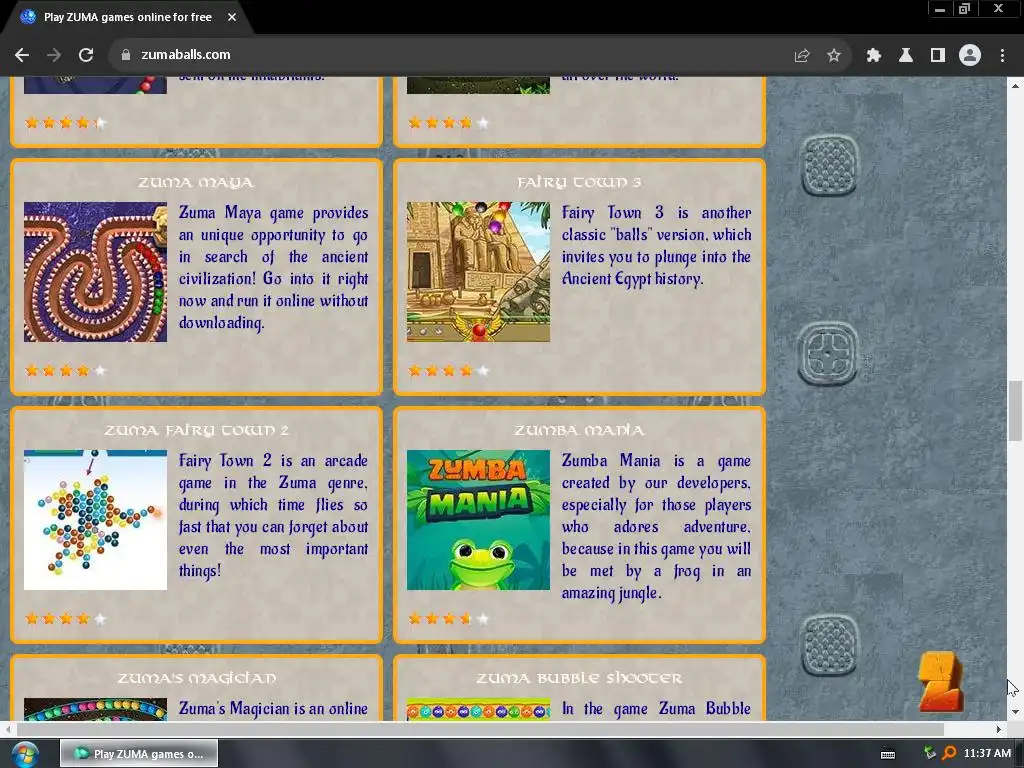1024x768 pixels.
Task: Open the Windows Start orb
Action: (25, 754)
